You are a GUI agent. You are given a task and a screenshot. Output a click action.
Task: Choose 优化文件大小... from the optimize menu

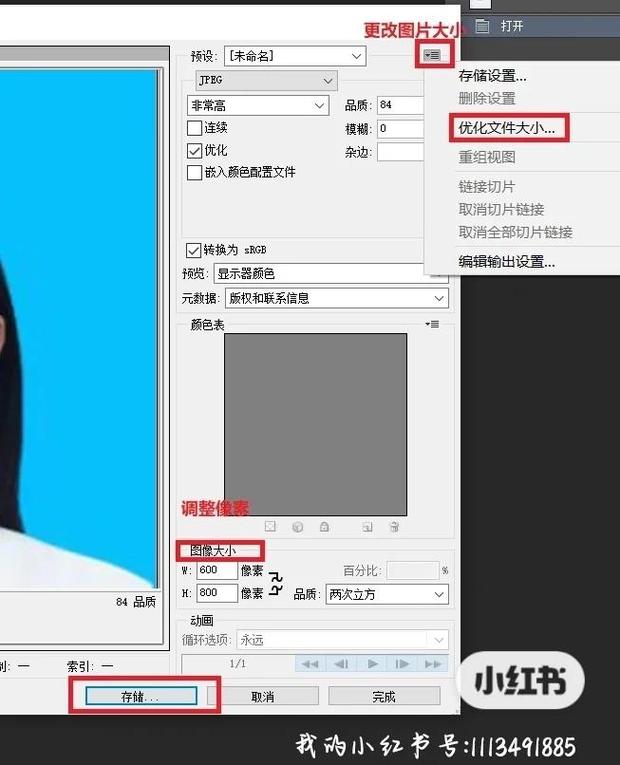[507, 128]
